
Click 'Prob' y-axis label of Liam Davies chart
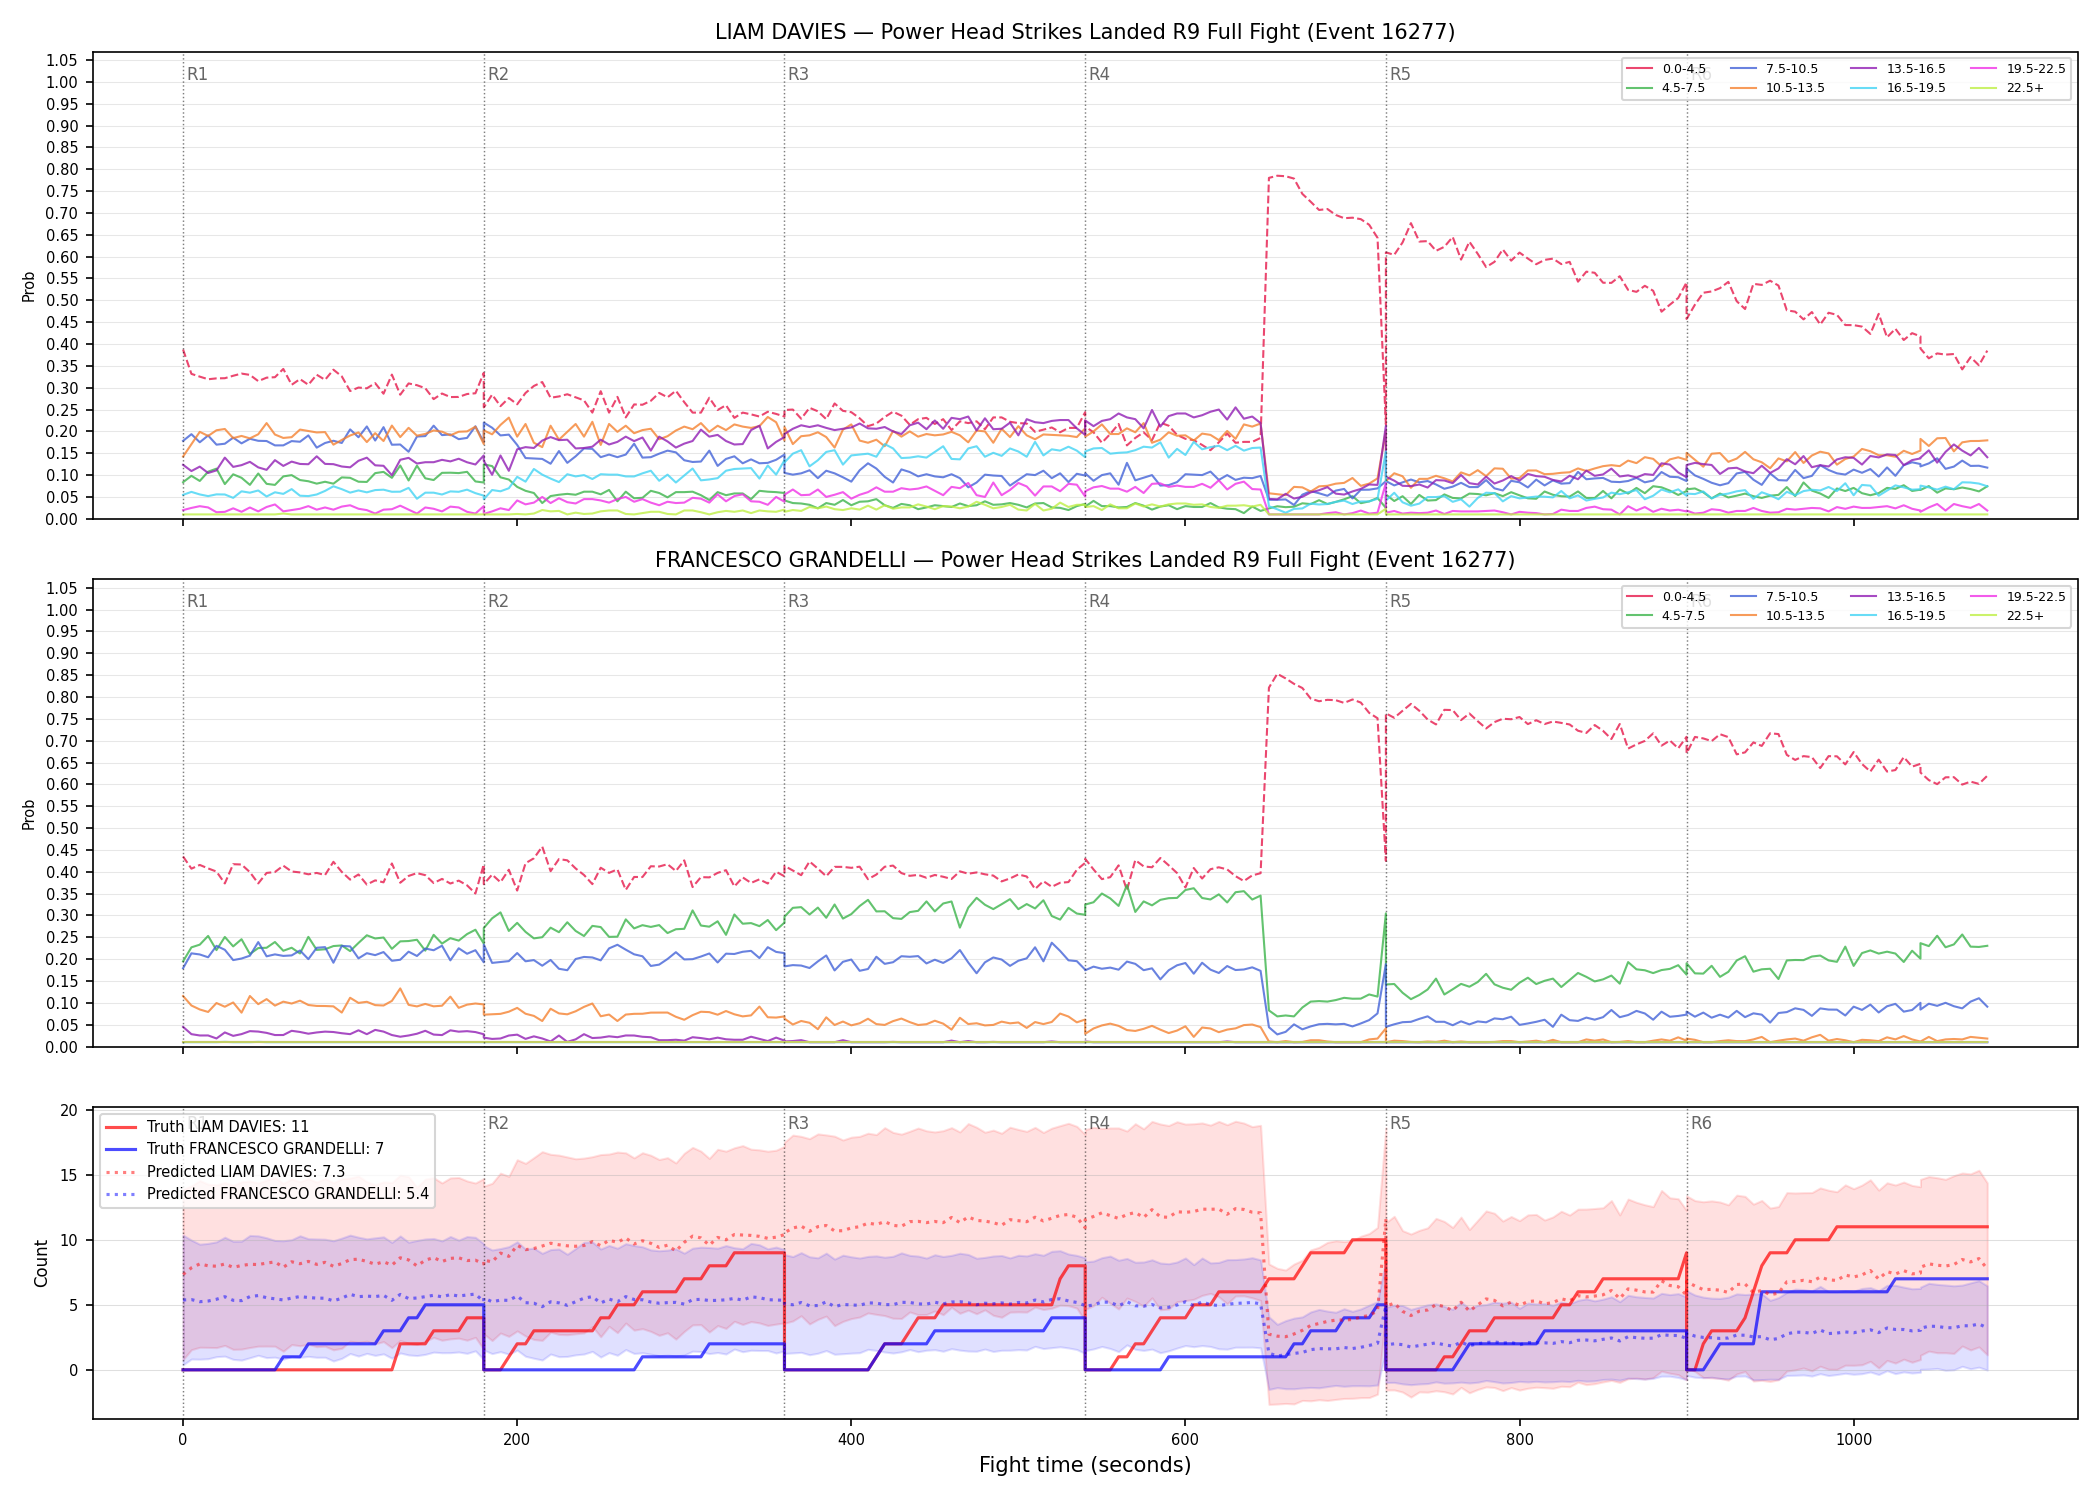pos(28,286)
